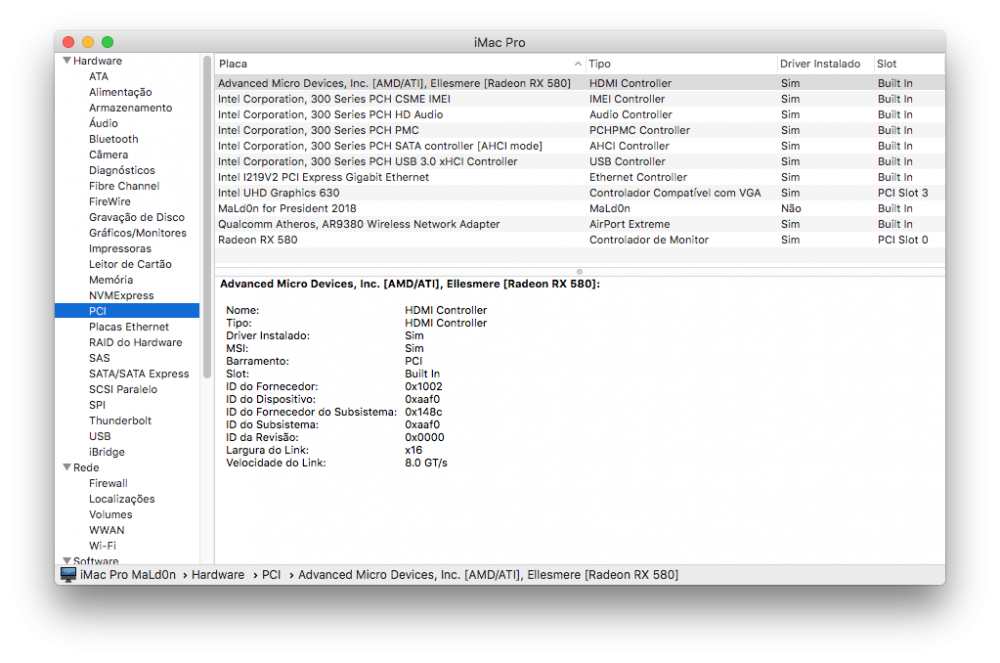Select Qualcomm Atheros AR9380 Wireless row
1000x663 pixels.
tap(580, 224)
